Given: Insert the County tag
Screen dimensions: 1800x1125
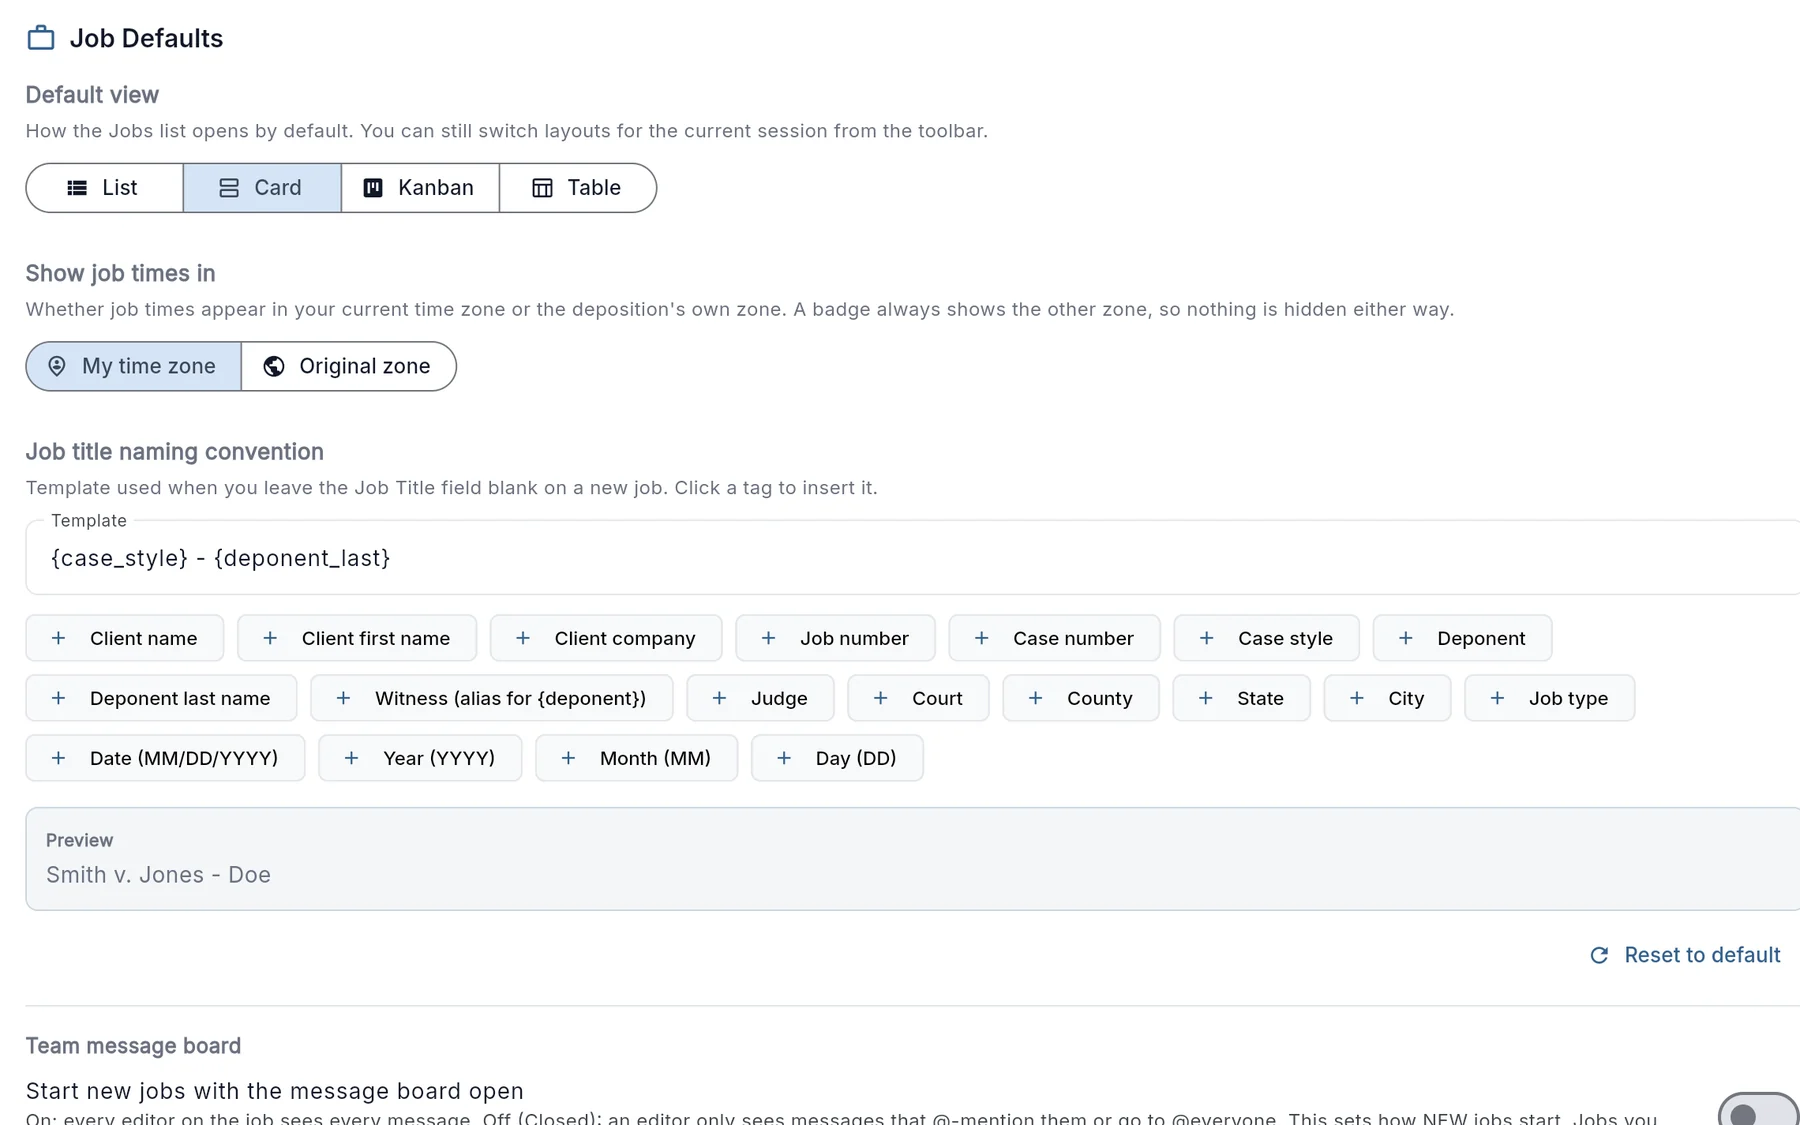Looking at the screenshot, I should coord(1081,698).
